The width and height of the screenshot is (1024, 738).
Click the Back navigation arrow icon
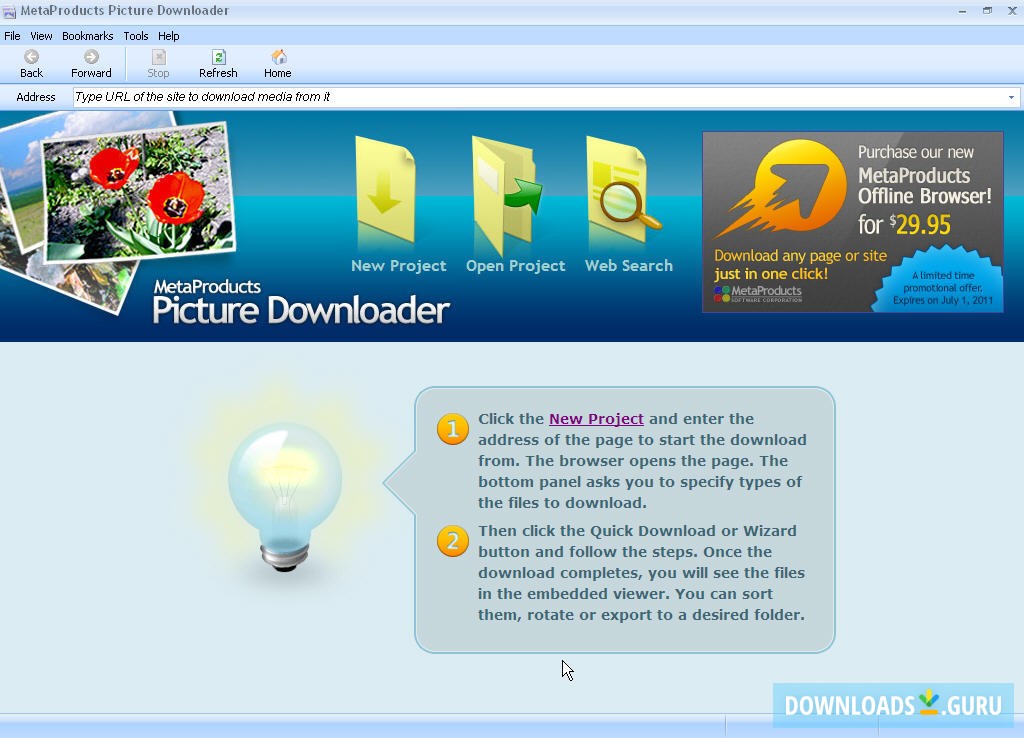coord(31,57)
